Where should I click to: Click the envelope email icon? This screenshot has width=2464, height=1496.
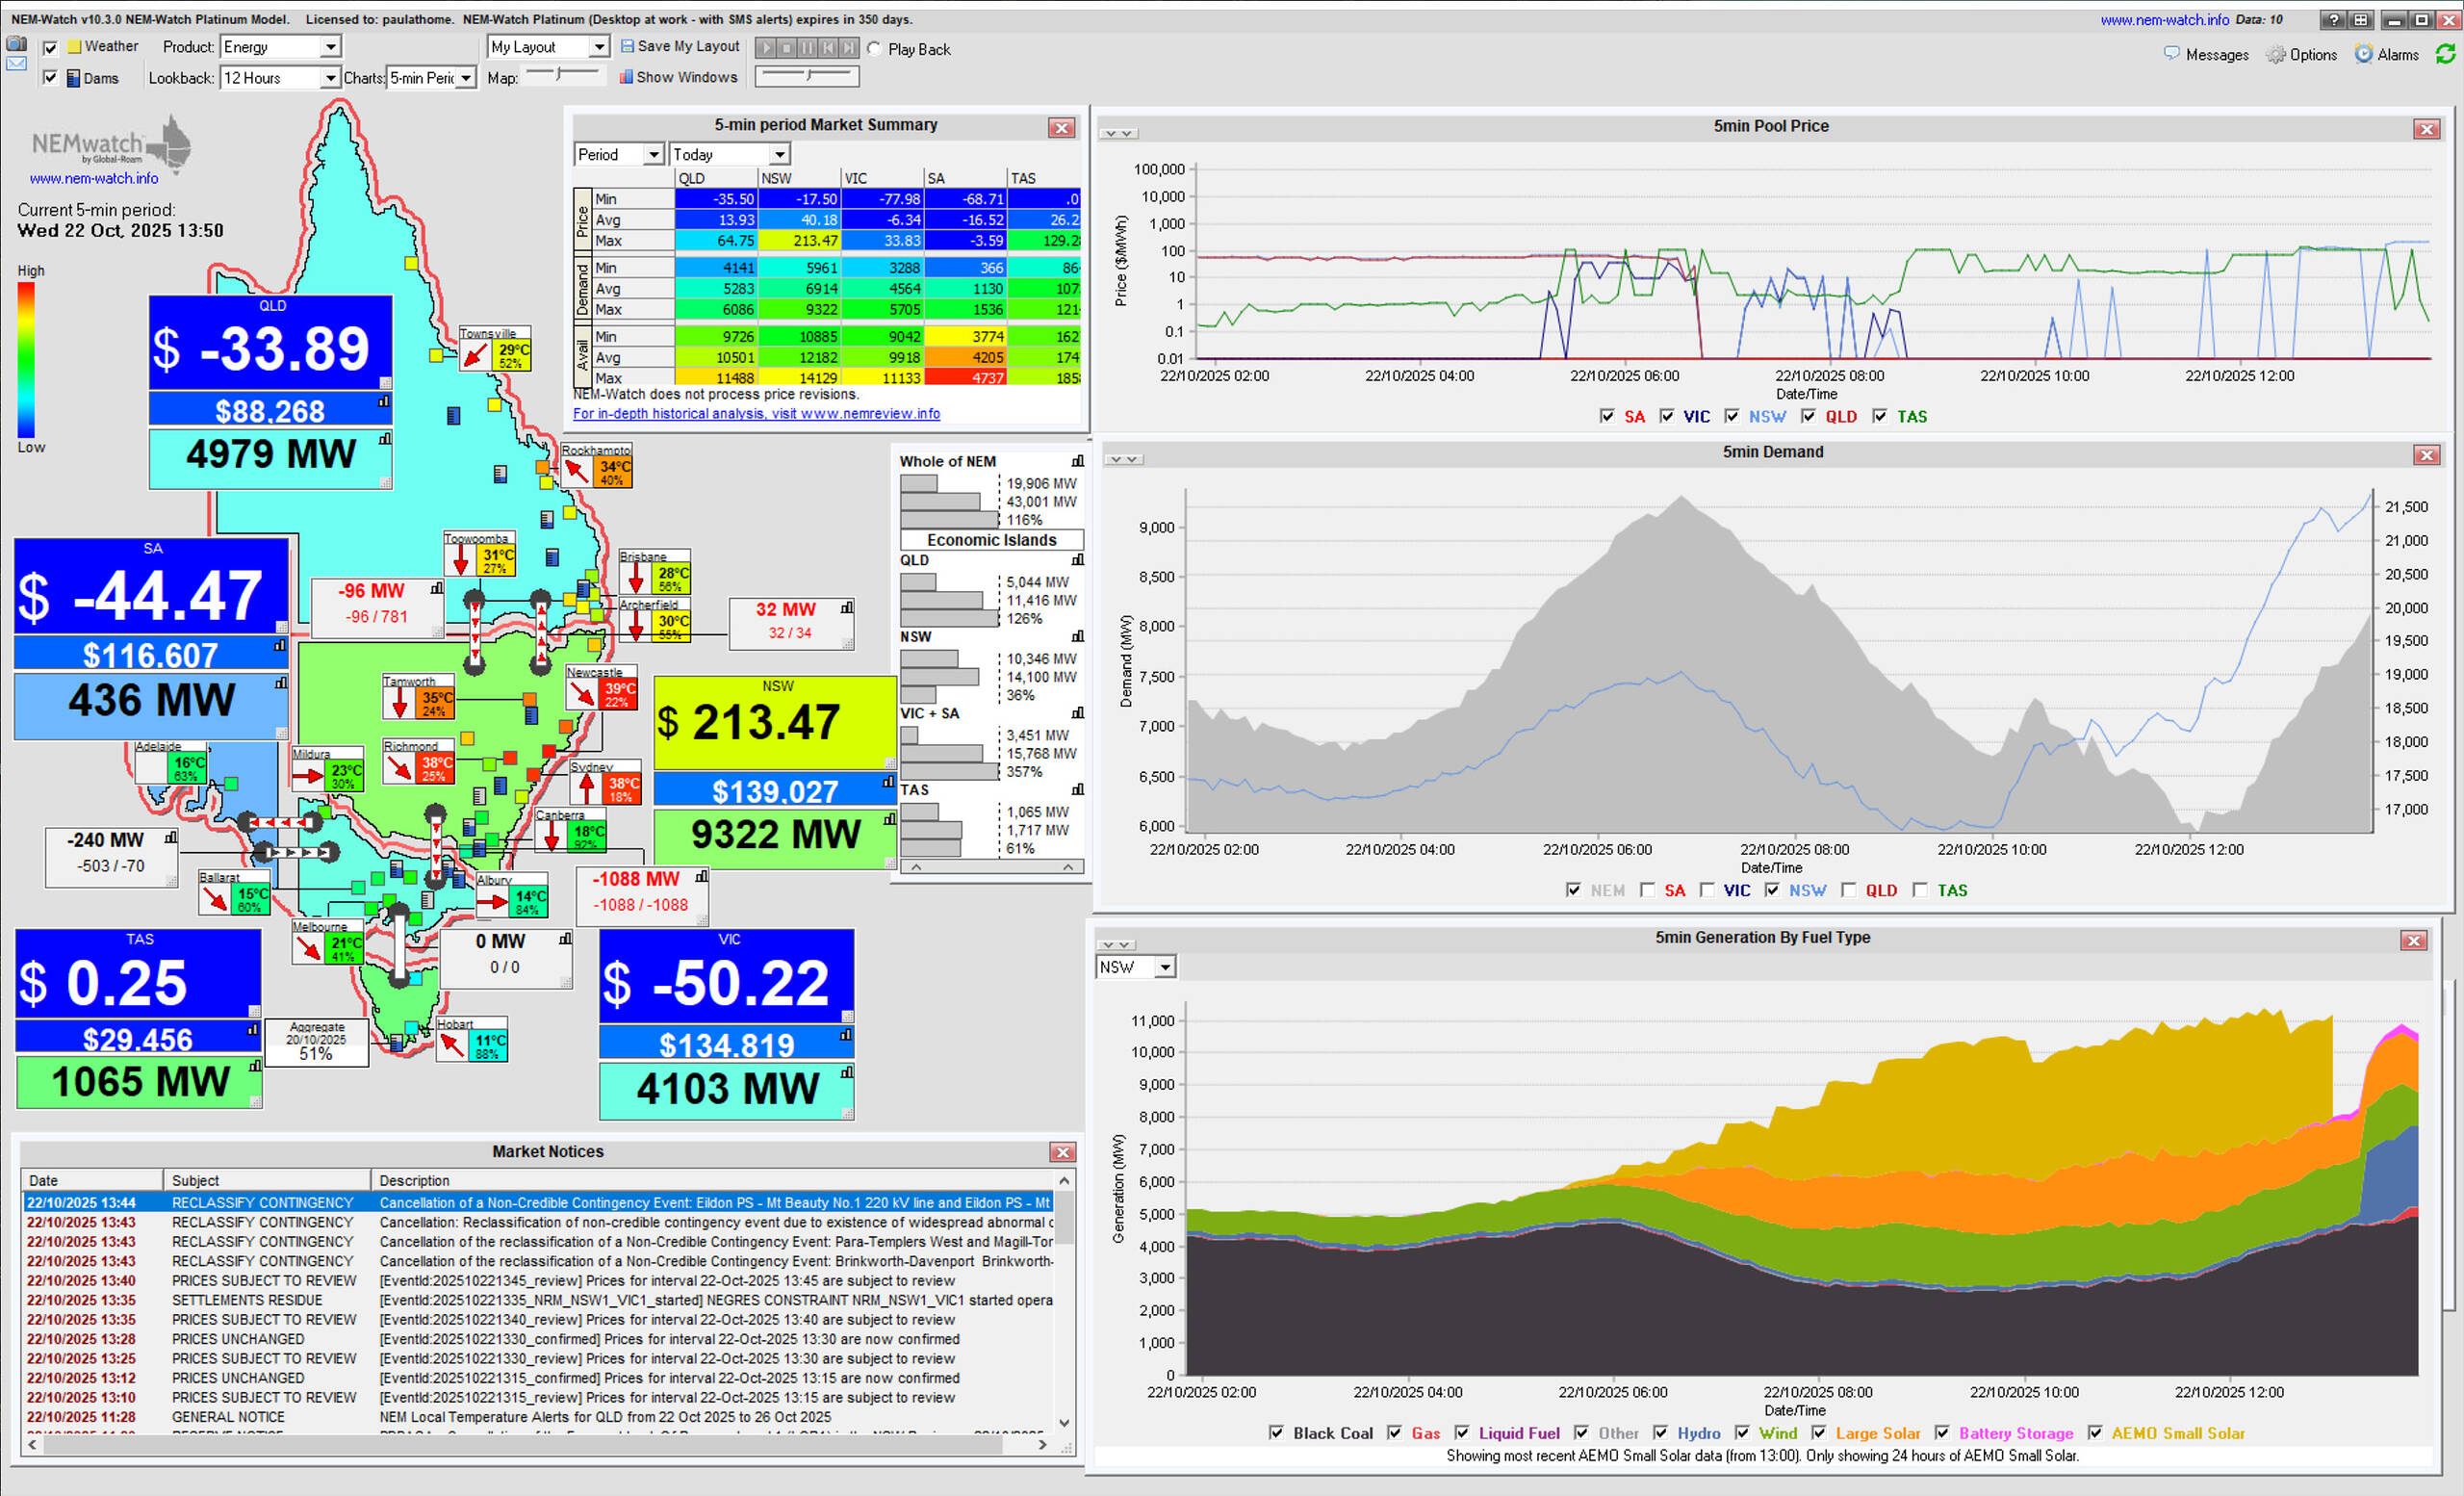[x=16, y=64]
